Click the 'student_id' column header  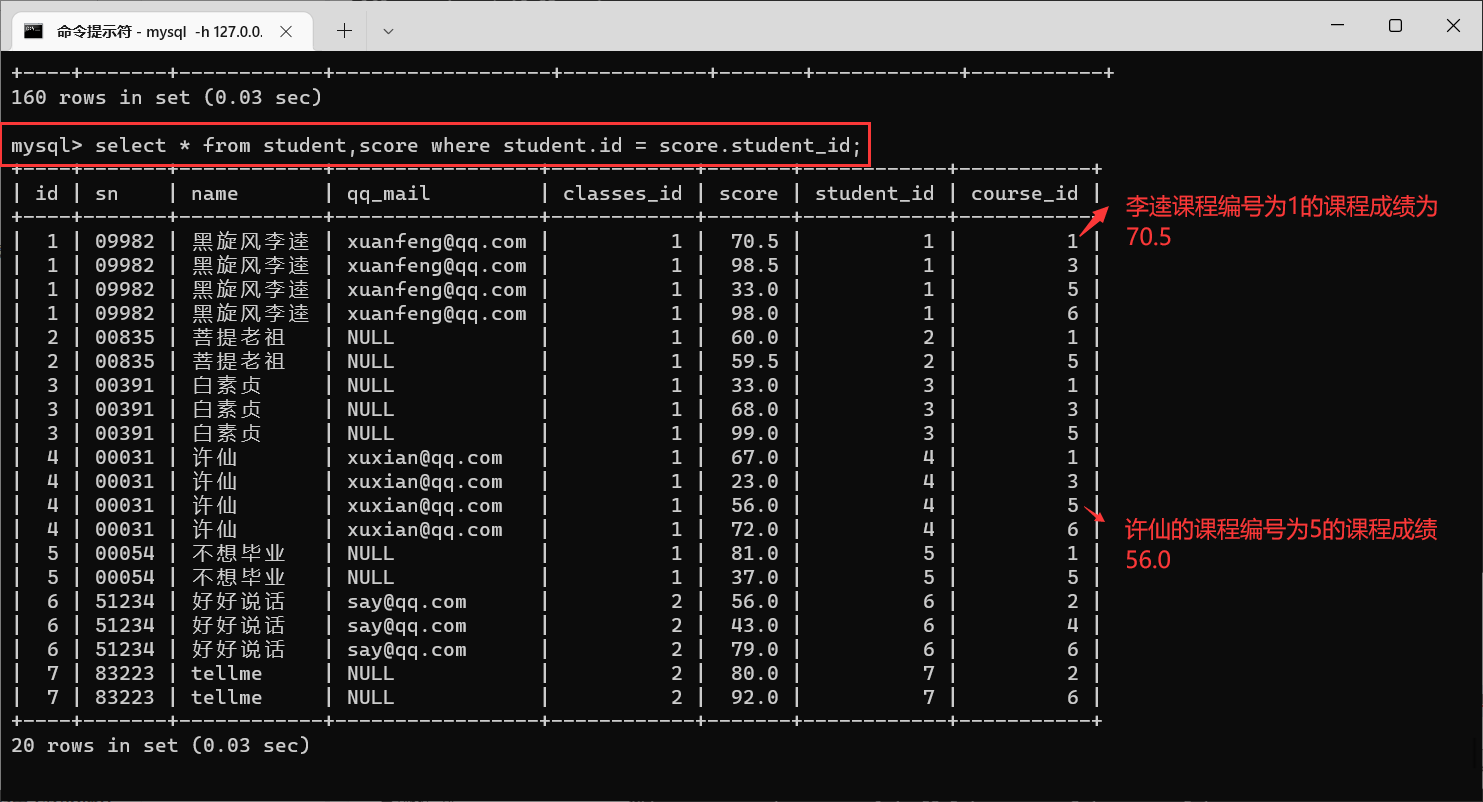(x=875, y=194)
